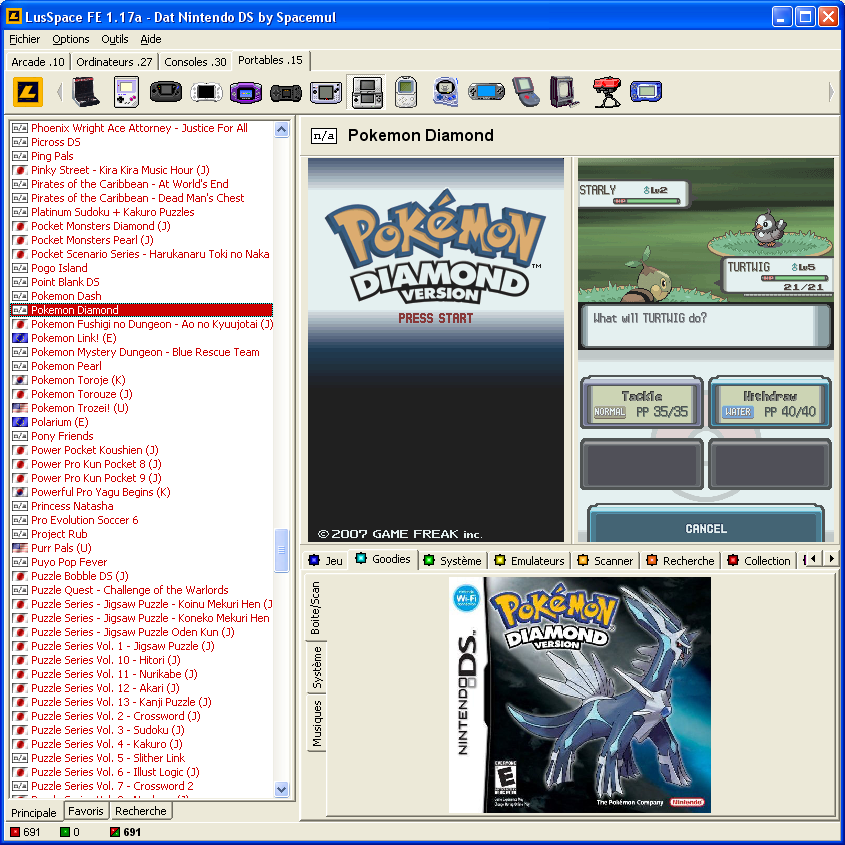Image resolution: width=845 pixels, height=845 pixels.
Task: Click the Japanese flag icon beside Pocket Monsters Diamond (J)
Action: click(x=20, y=226)
